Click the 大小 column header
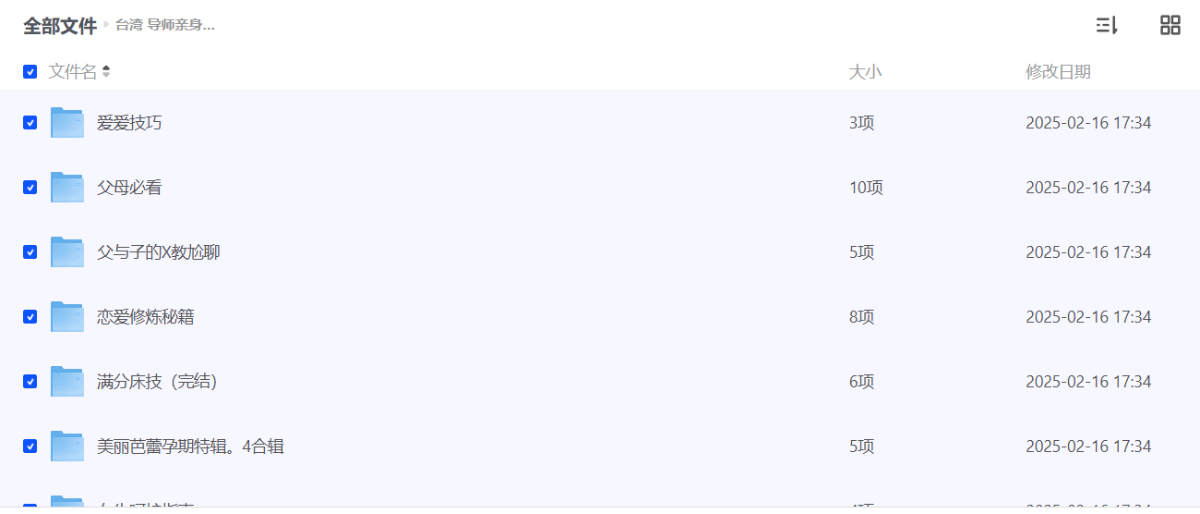The image size is (1200, 514). pos(865,72)
